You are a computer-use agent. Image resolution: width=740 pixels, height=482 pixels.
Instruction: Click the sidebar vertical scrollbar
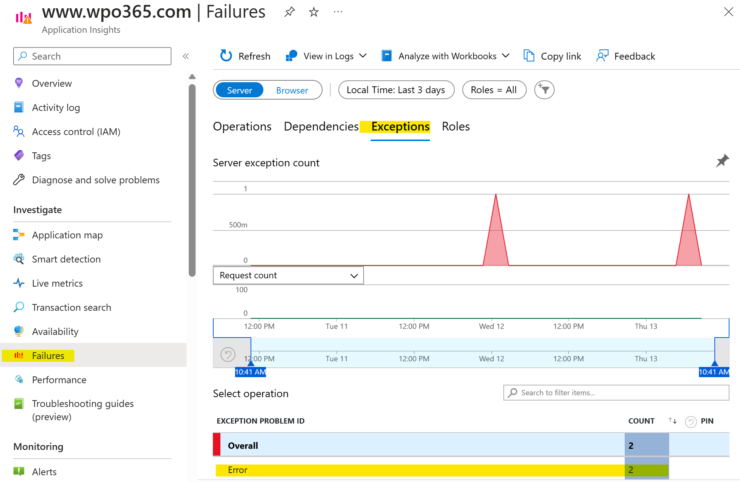(192, 179)
